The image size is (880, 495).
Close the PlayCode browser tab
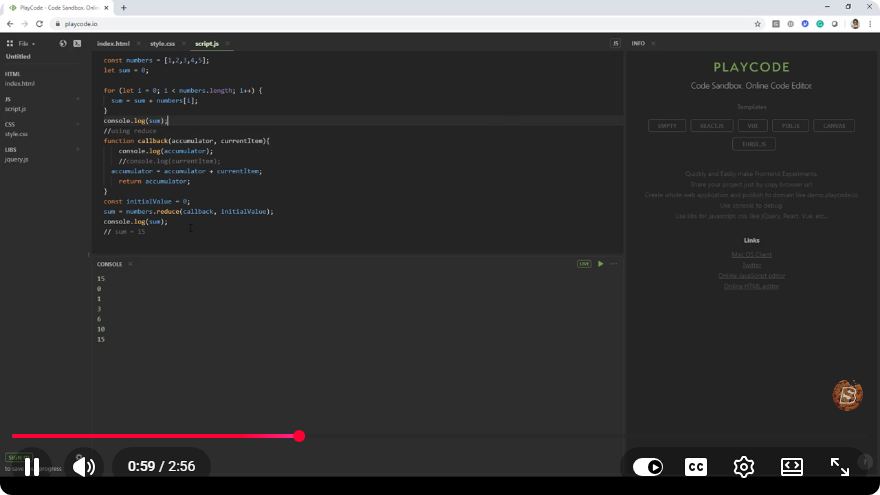click(106, 8)
